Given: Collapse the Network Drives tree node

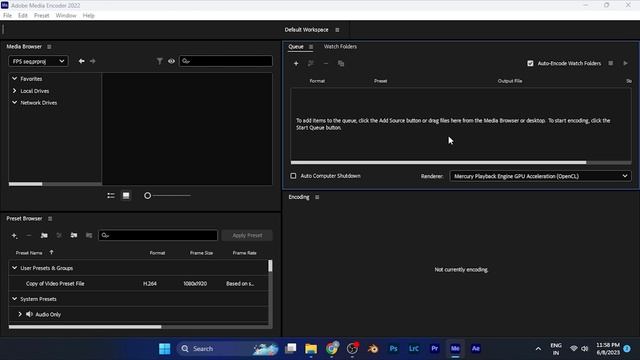Looking at the screenshot, I should click(x=15, y=102).
